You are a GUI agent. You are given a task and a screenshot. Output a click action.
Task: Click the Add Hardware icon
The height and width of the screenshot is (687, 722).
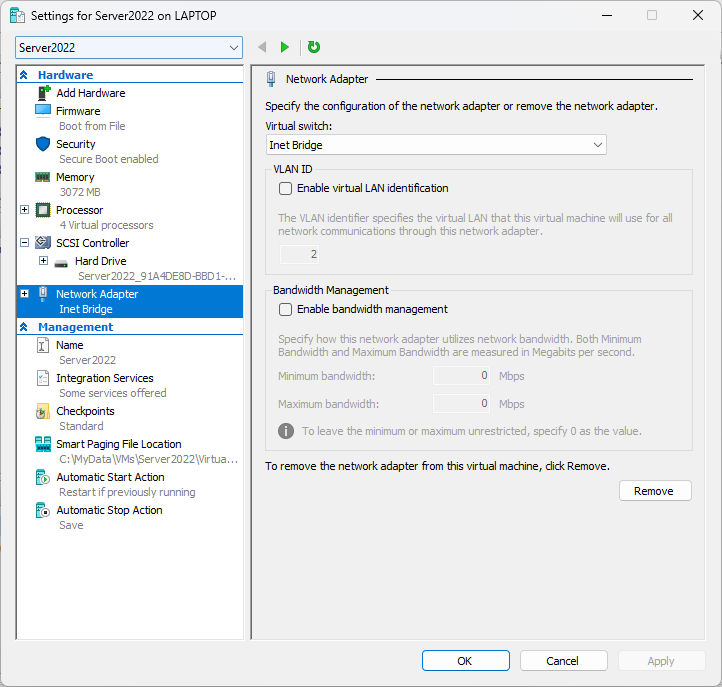(43, 93)
